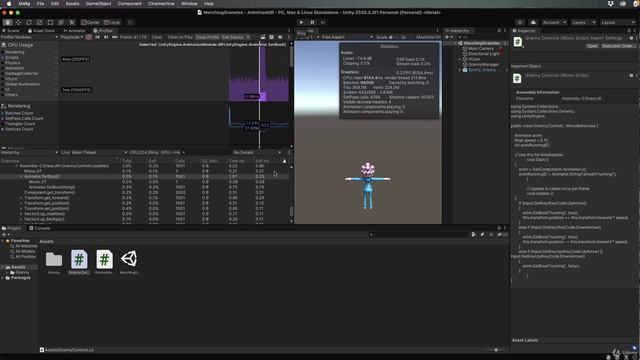Click the Open button in Inspector
Screen dimensions: 640x360
[592, 46]
